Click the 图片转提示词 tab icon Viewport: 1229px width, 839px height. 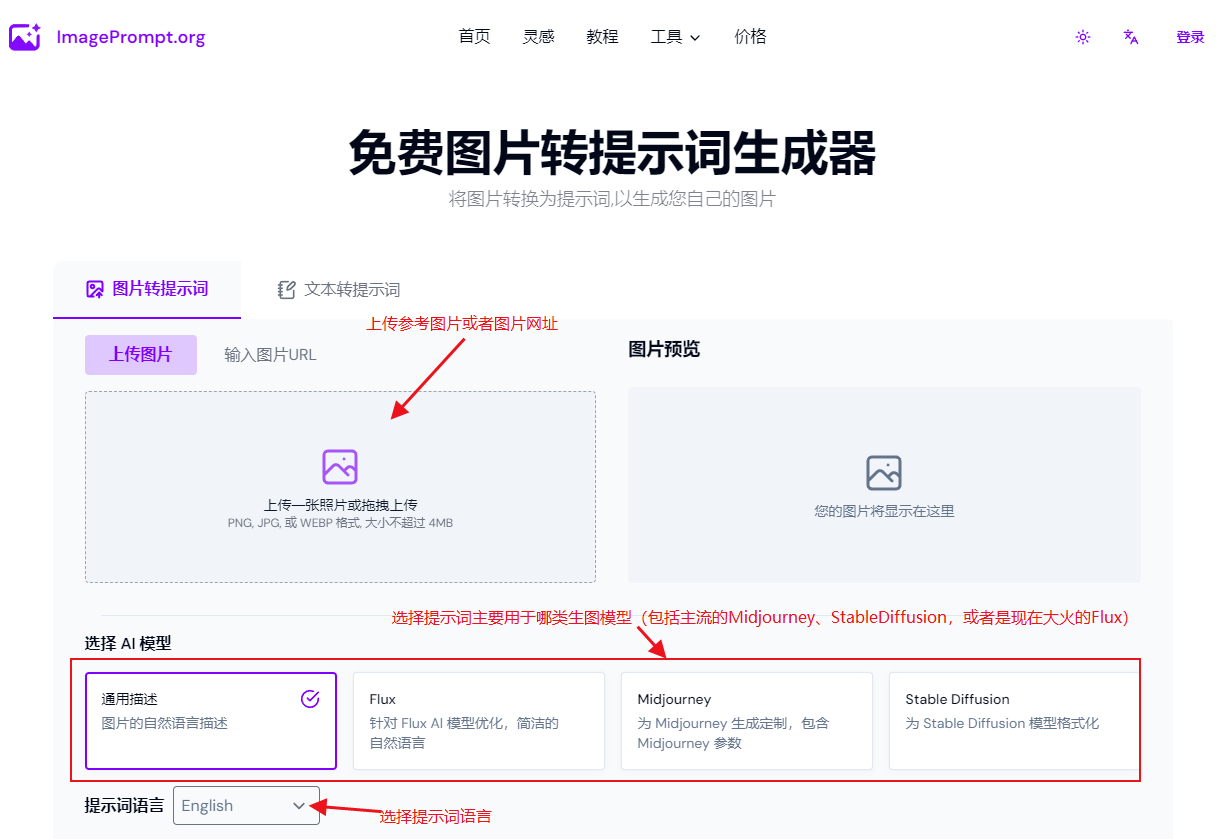click(x=94, y=289)
